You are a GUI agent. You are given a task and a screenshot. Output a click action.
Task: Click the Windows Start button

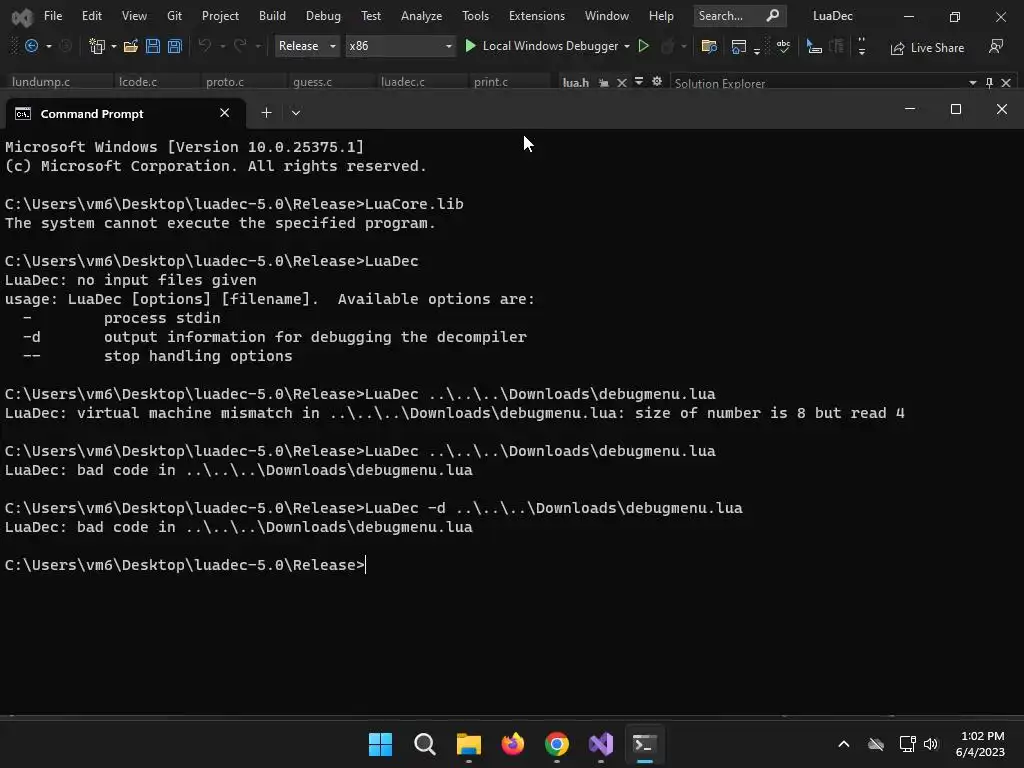[x=380, y=744]
